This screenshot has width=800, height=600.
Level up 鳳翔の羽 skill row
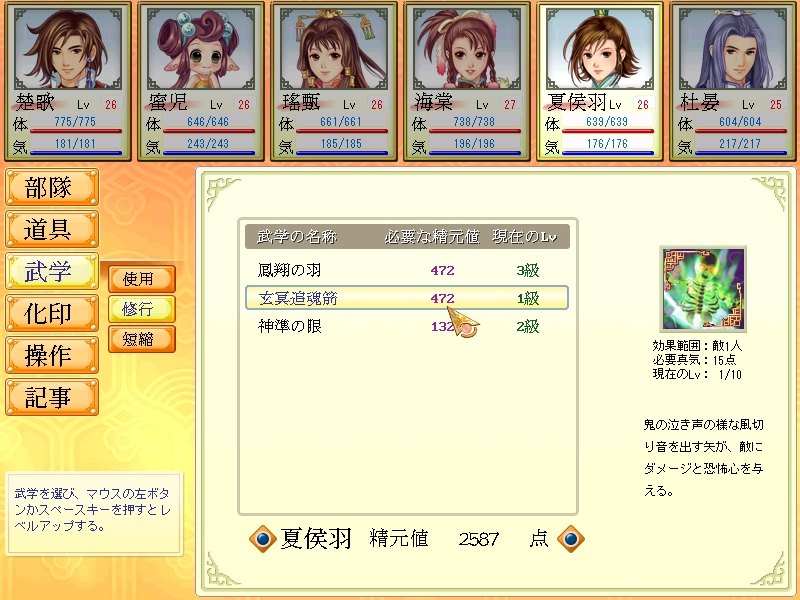(x=407, y=270)
